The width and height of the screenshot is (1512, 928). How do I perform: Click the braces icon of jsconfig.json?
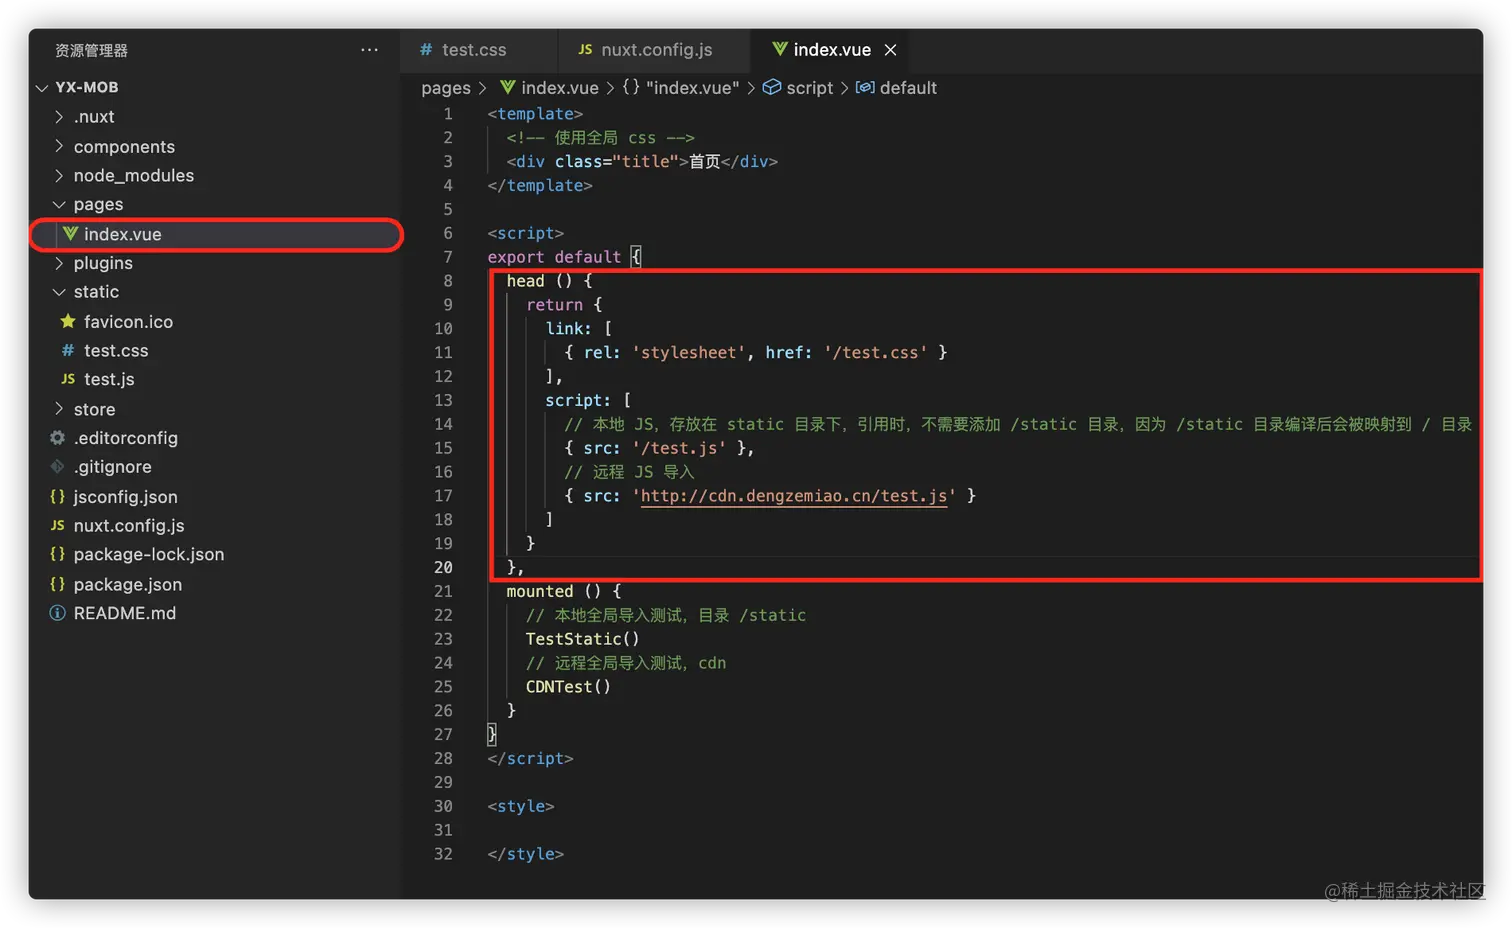tap(57, 496)
